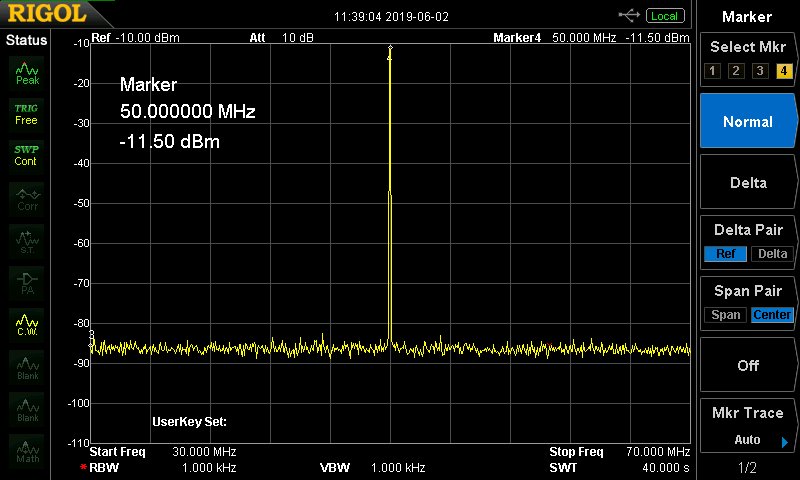
Task: Click the Stop Freq 70.000 MHz value
Action: point(658,451)
